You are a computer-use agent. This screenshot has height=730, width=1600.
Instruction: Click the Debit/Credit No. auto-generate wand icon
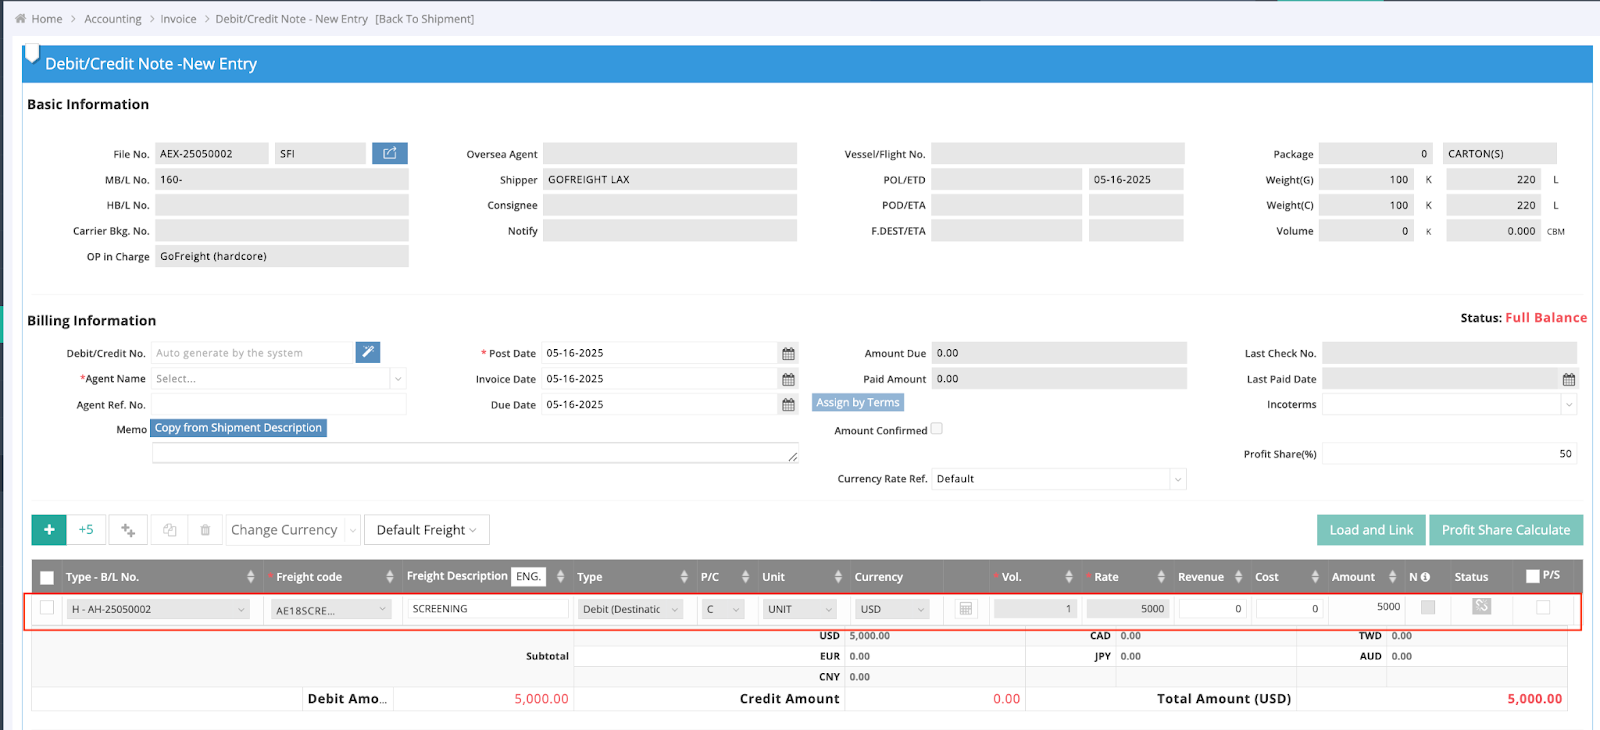tap(368, 353)
